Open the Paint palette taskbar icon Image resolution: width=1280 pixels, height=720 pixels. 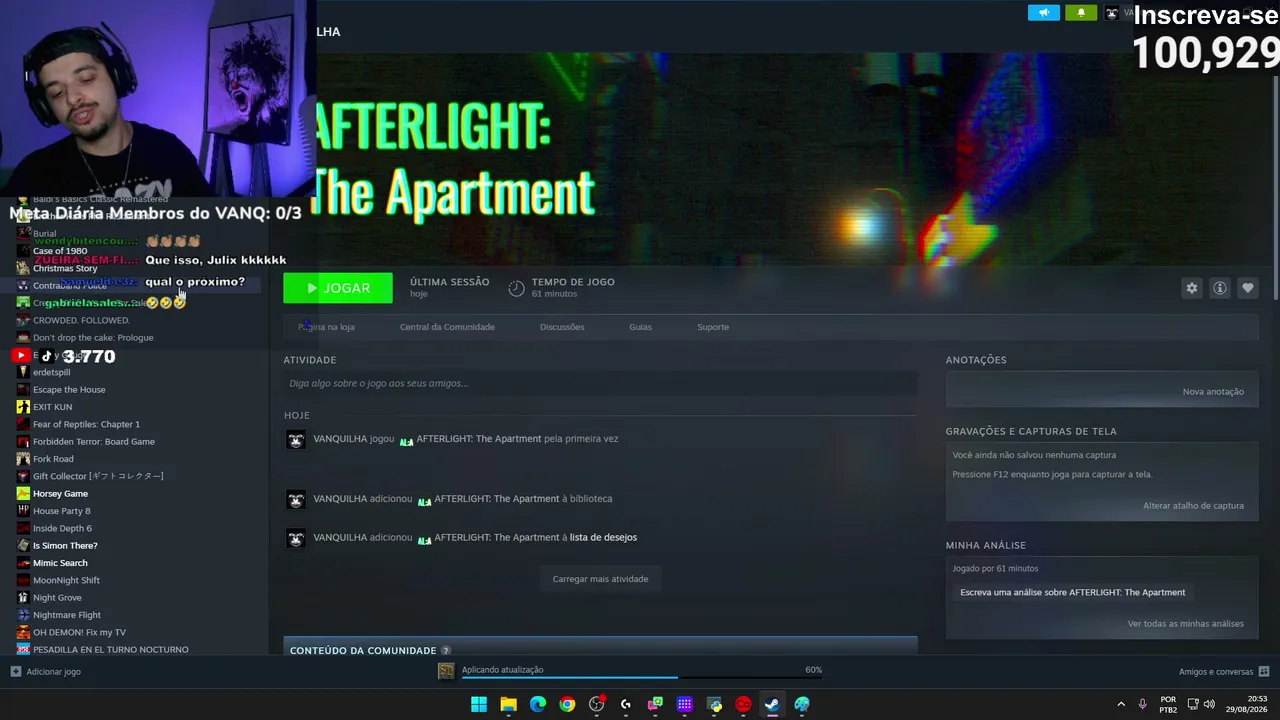pos(802,704)
